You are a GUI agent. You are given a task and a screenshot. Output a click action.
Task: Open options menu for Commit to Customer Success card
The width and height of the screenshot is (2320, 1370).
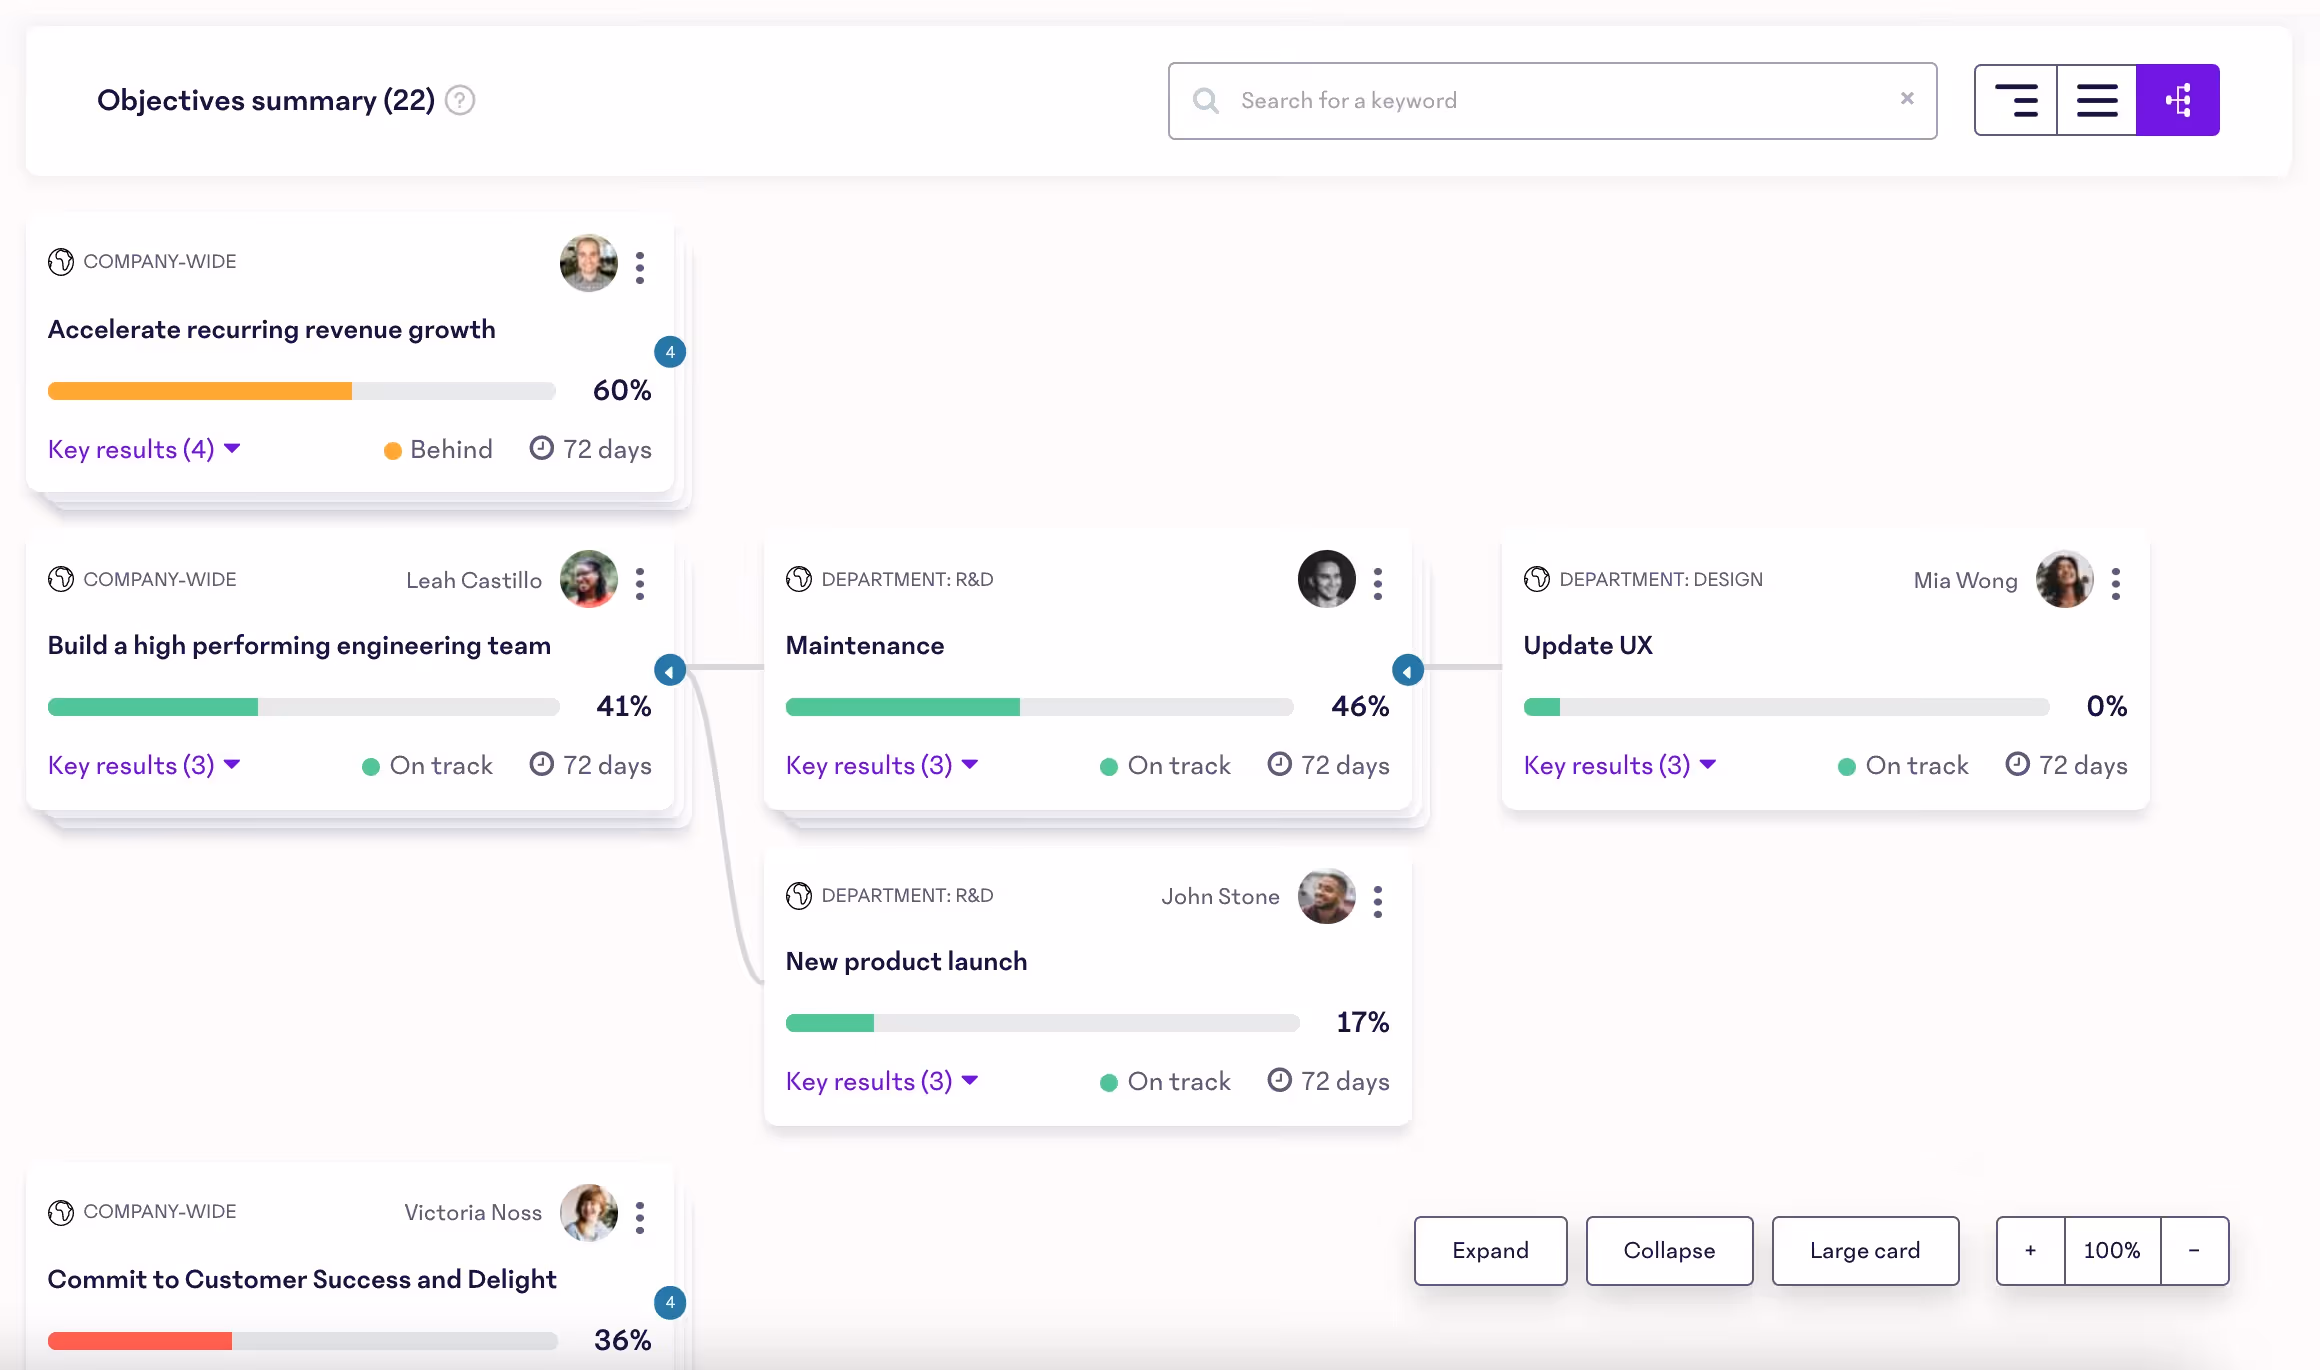click(x=640, y=1217)
